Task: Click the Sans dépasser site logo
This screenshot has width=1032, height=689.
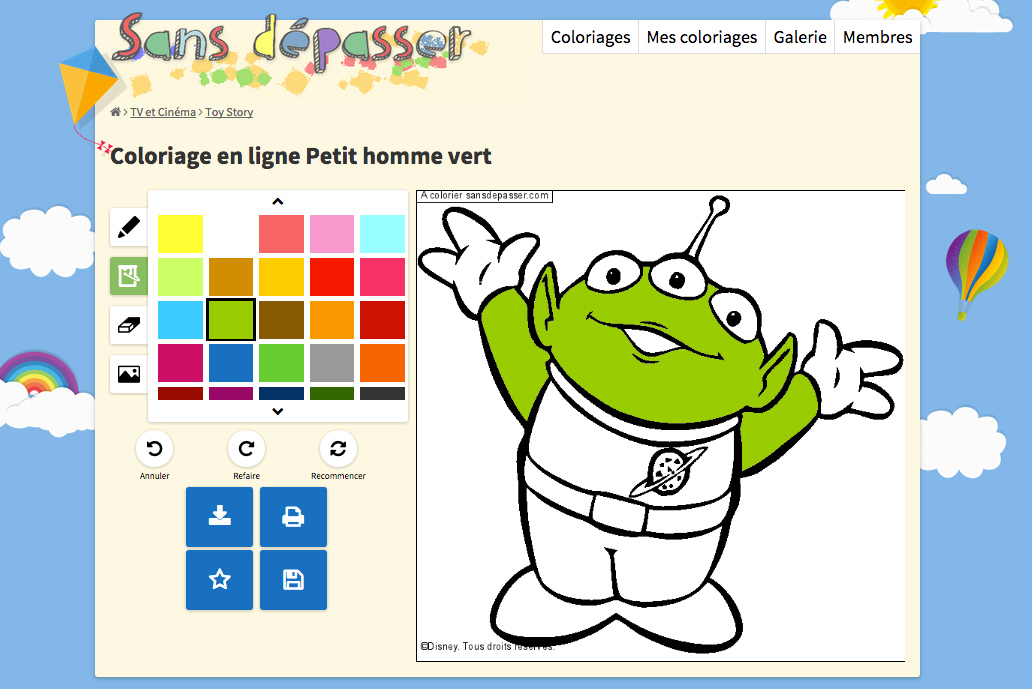Action: (x=293, y=41)
